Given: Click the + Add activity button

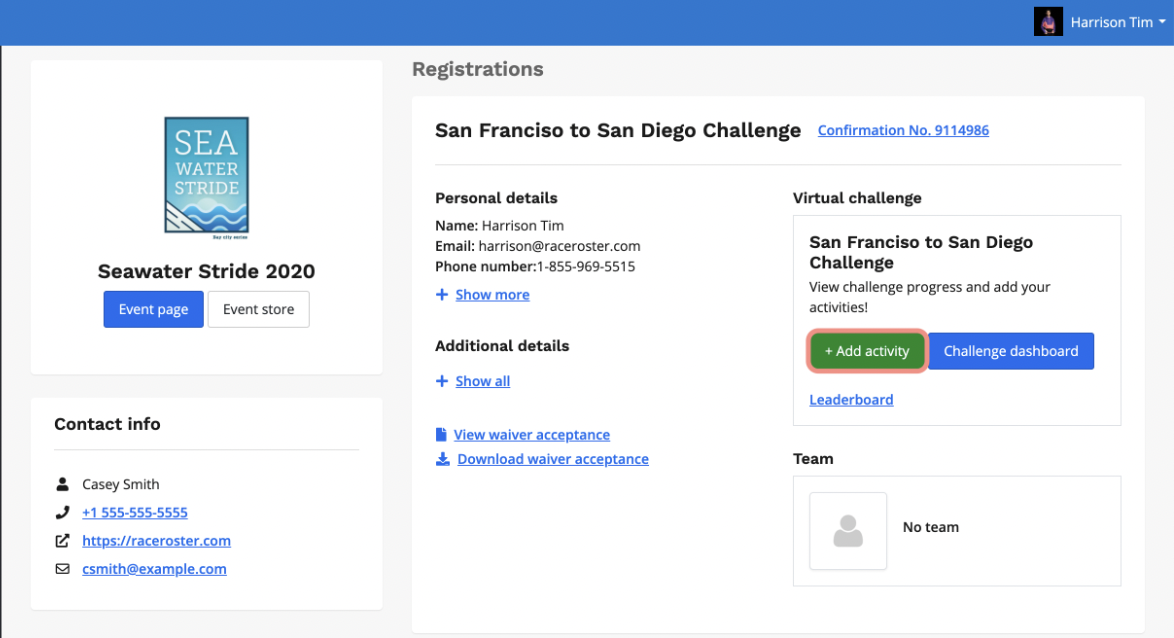Looking at the screenshot, I should tap(866, 351).
